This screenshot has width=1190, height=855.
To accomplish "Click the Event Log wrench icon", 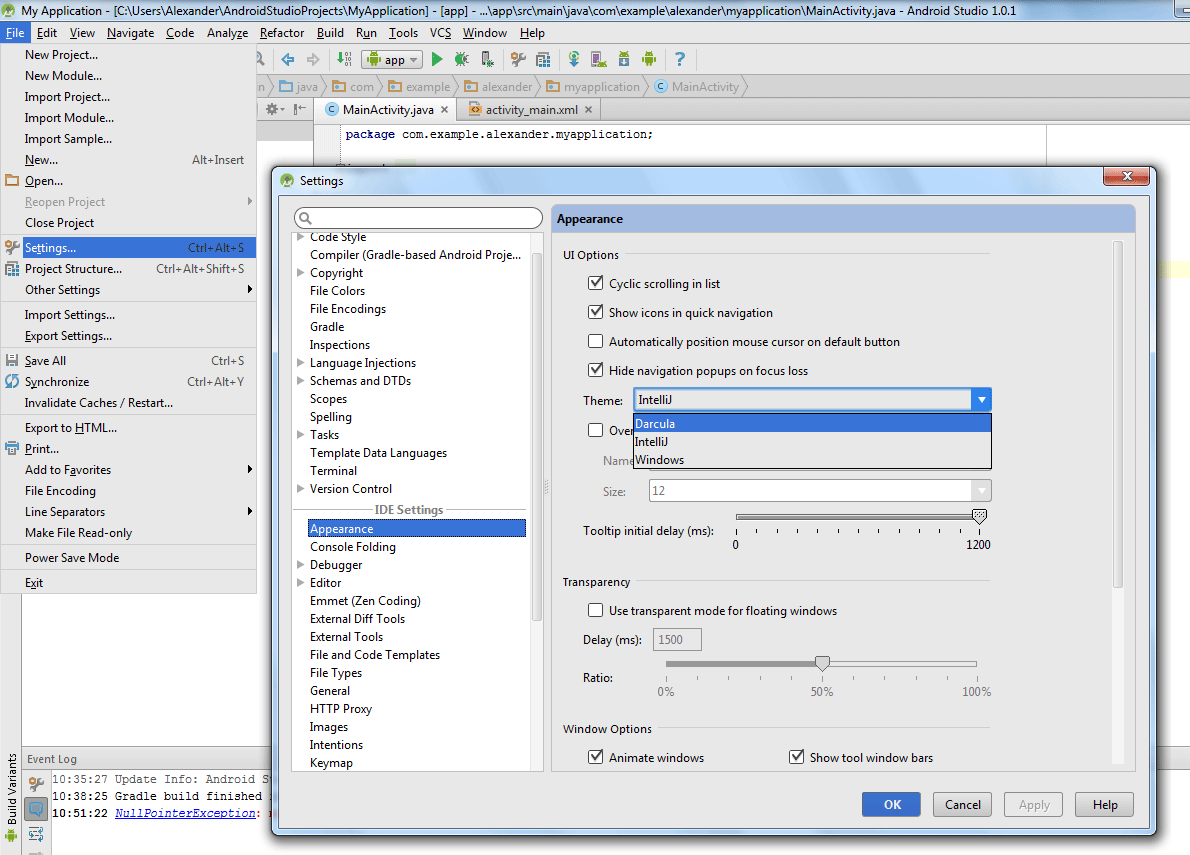I will pyautogui.click(x=36, y=784).
